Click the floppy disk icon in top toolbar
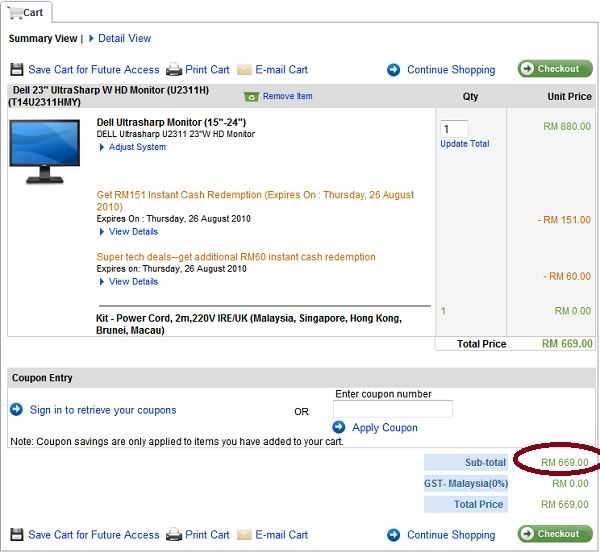 (16, 69)
